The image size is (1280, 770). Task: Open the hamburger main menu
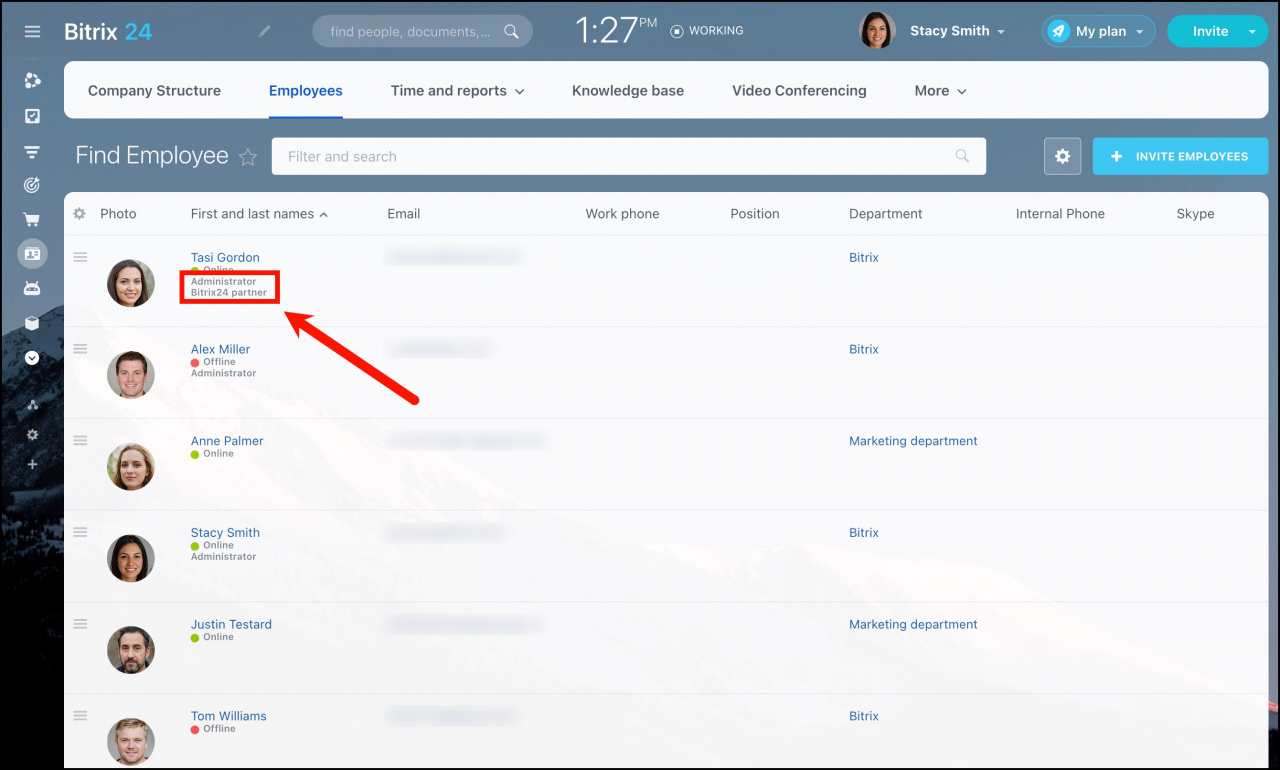point(32,32)
